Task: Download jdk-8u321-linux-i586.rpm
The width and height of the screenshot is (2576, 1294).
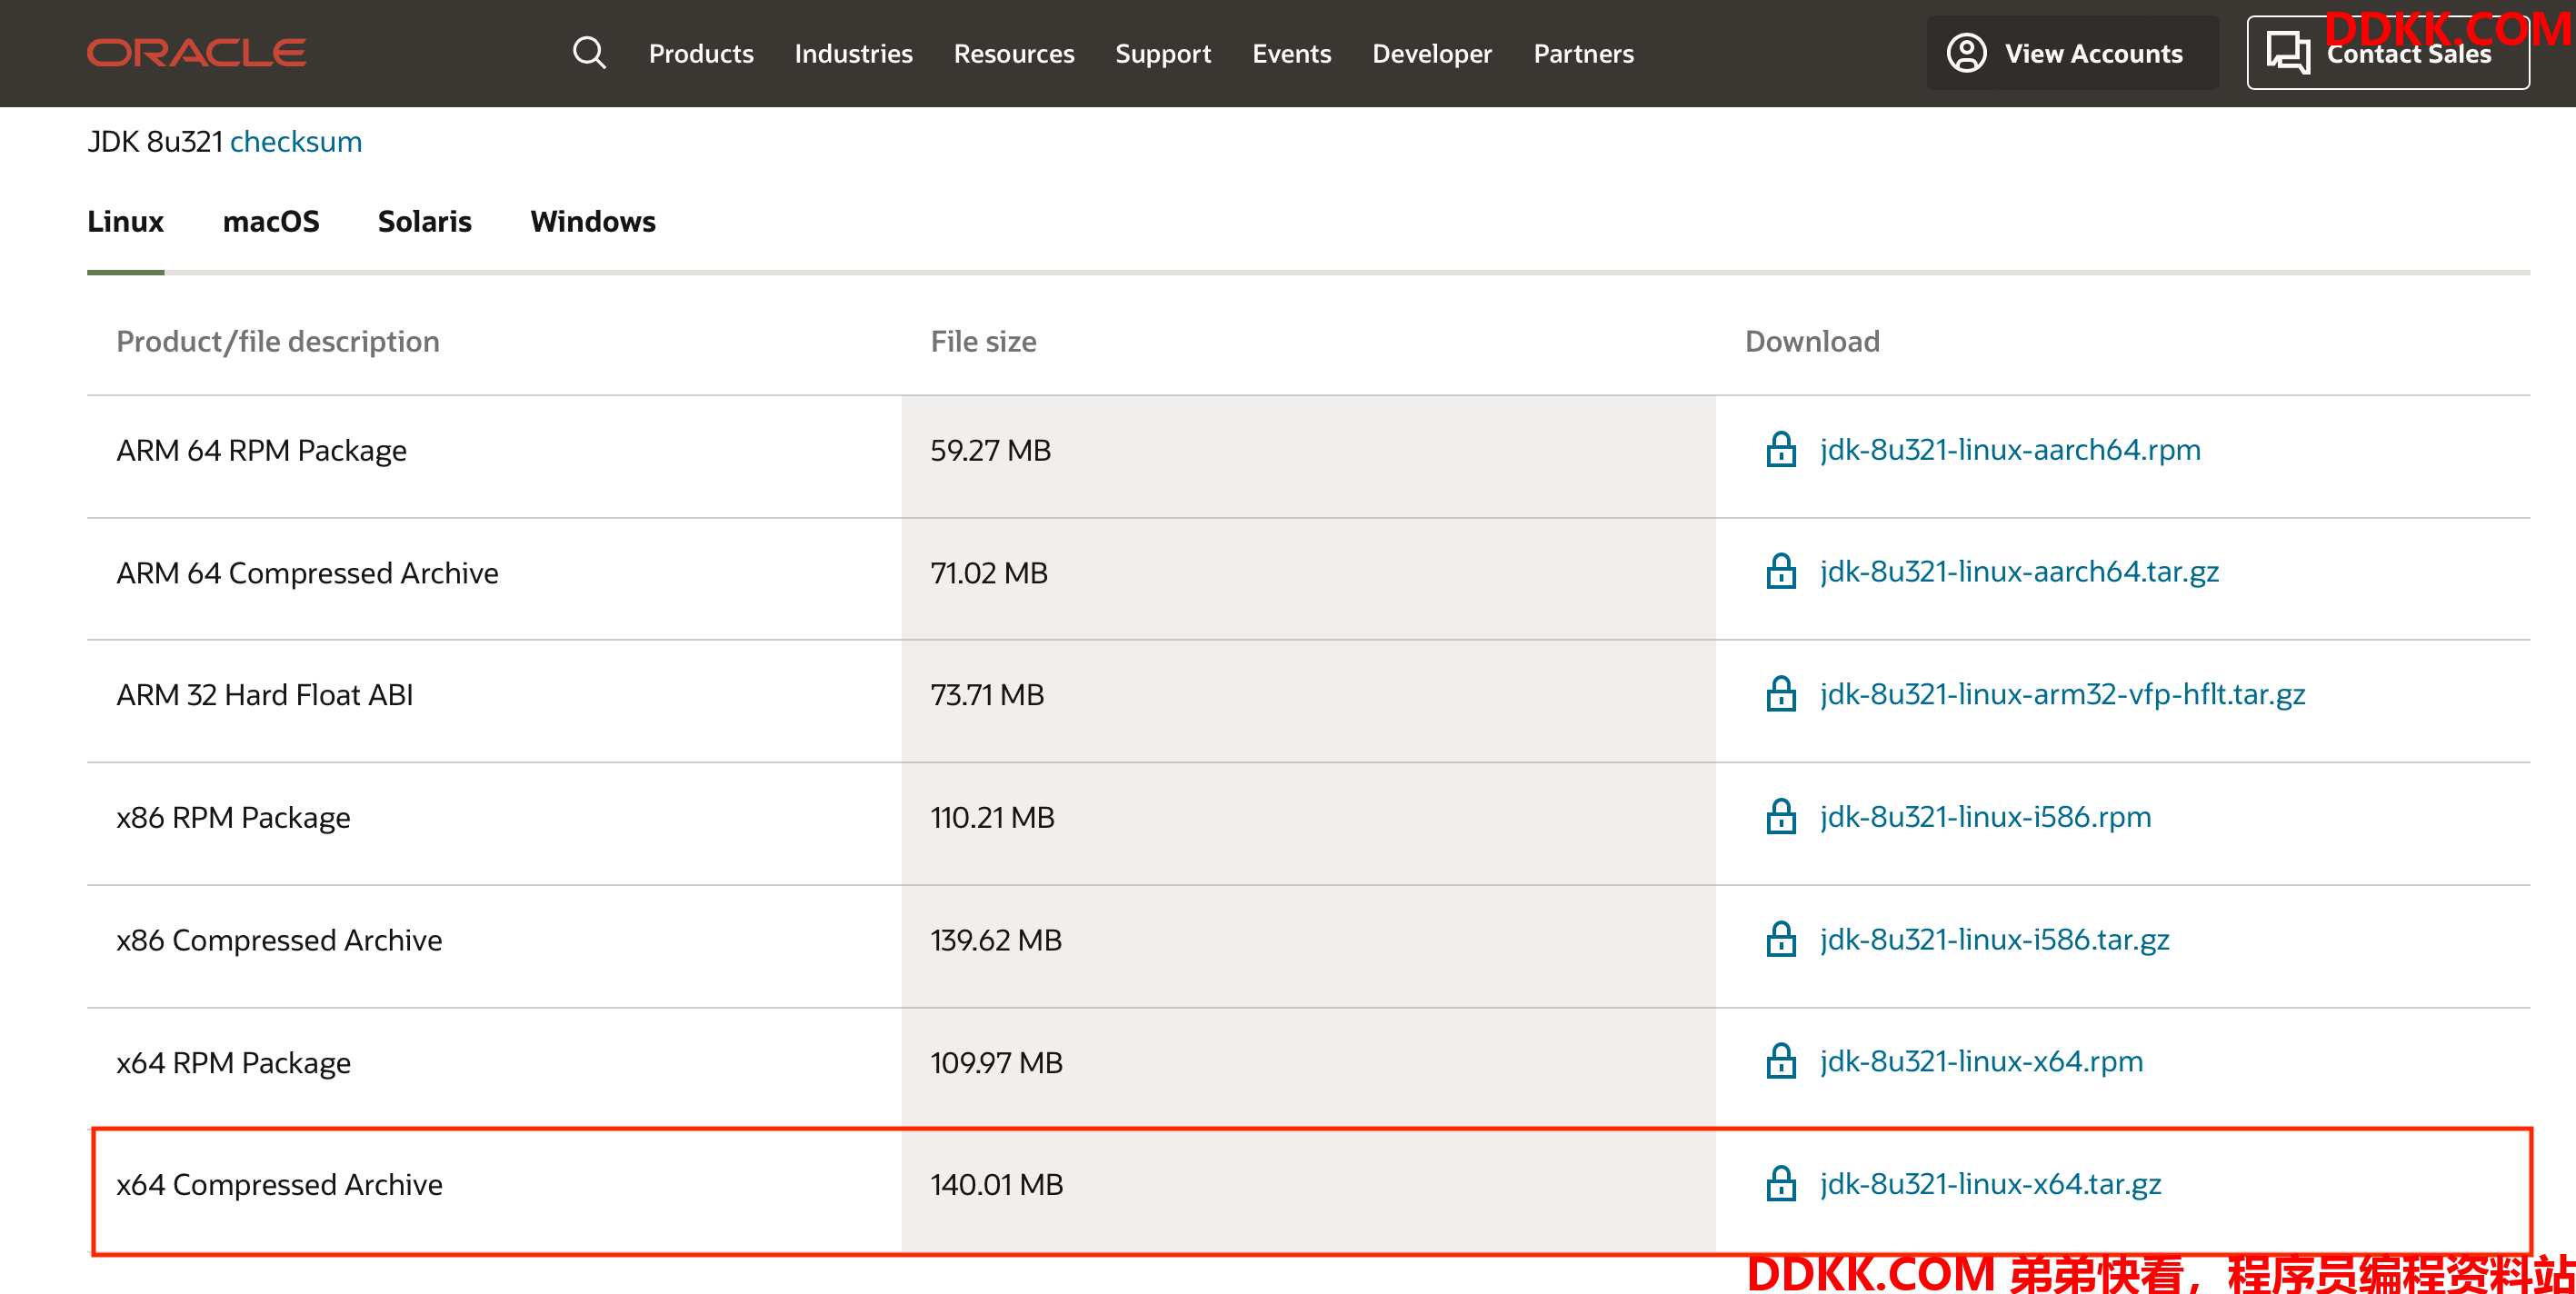Action: [1985, 816]
